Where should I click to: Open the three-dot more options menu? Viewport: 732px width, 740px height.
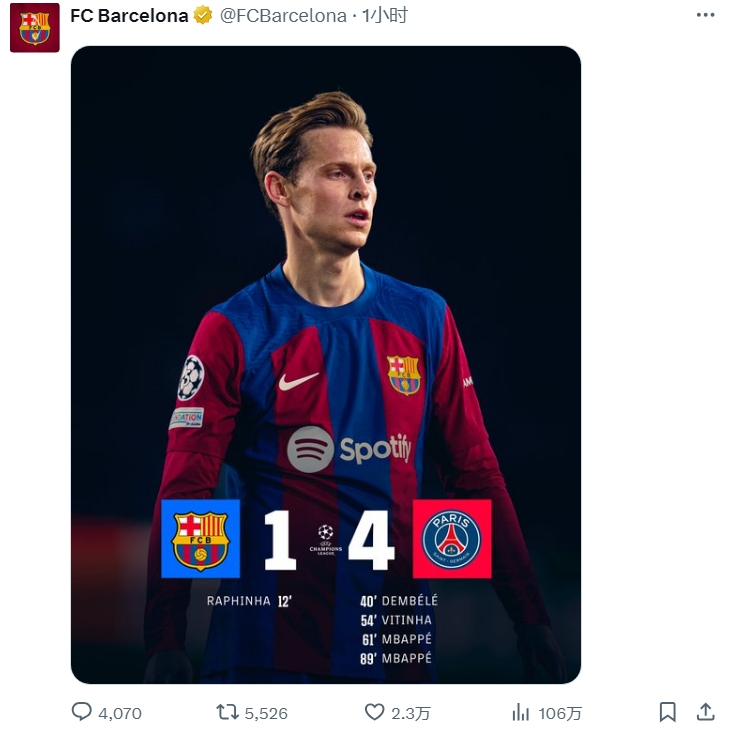(705, 15)
